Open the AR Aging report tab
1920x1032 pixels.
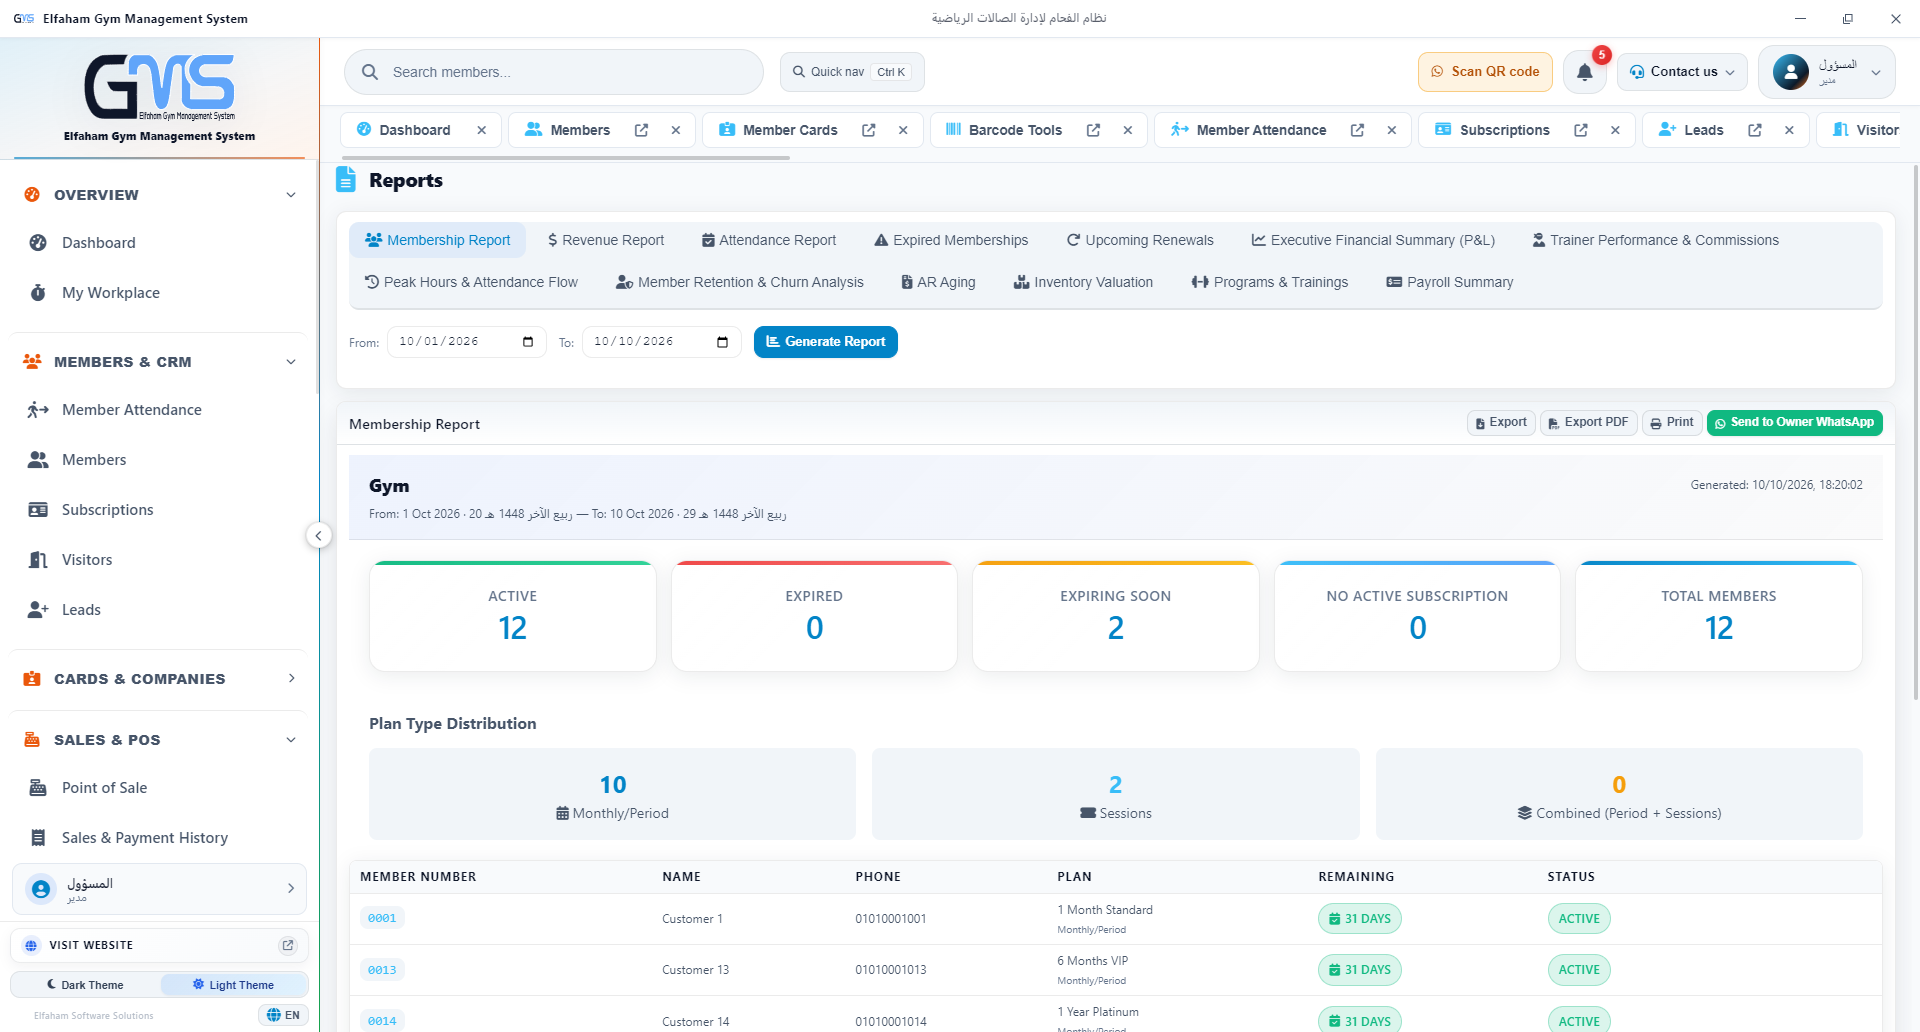pyautogui.click(x=938, y=282)
